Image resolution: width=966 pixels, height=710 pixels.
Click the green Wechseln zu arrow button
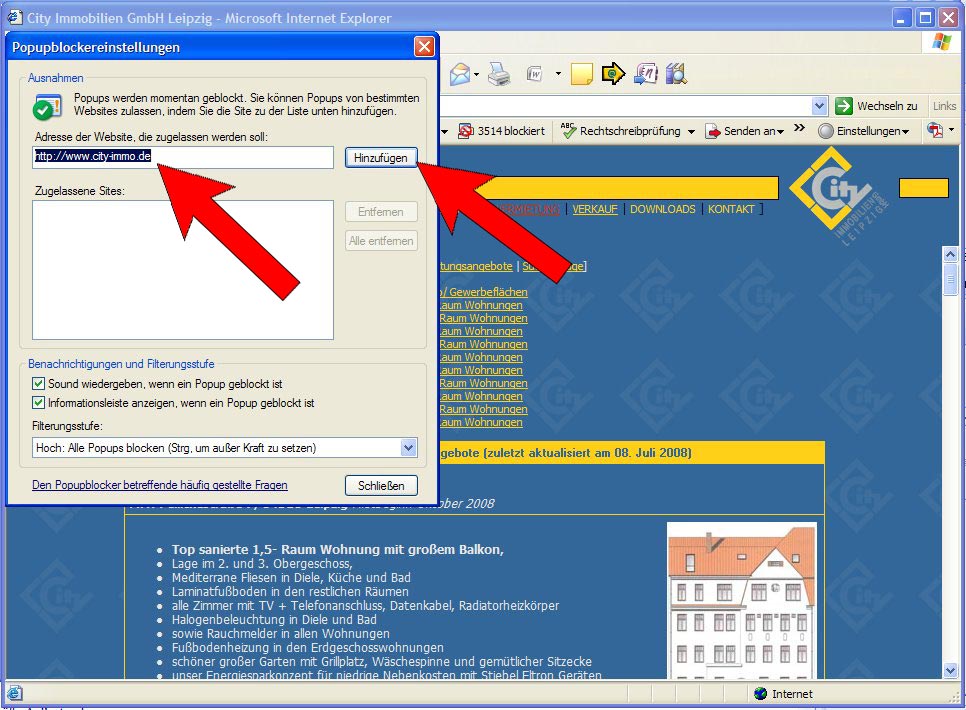click(x=844, y=106)
